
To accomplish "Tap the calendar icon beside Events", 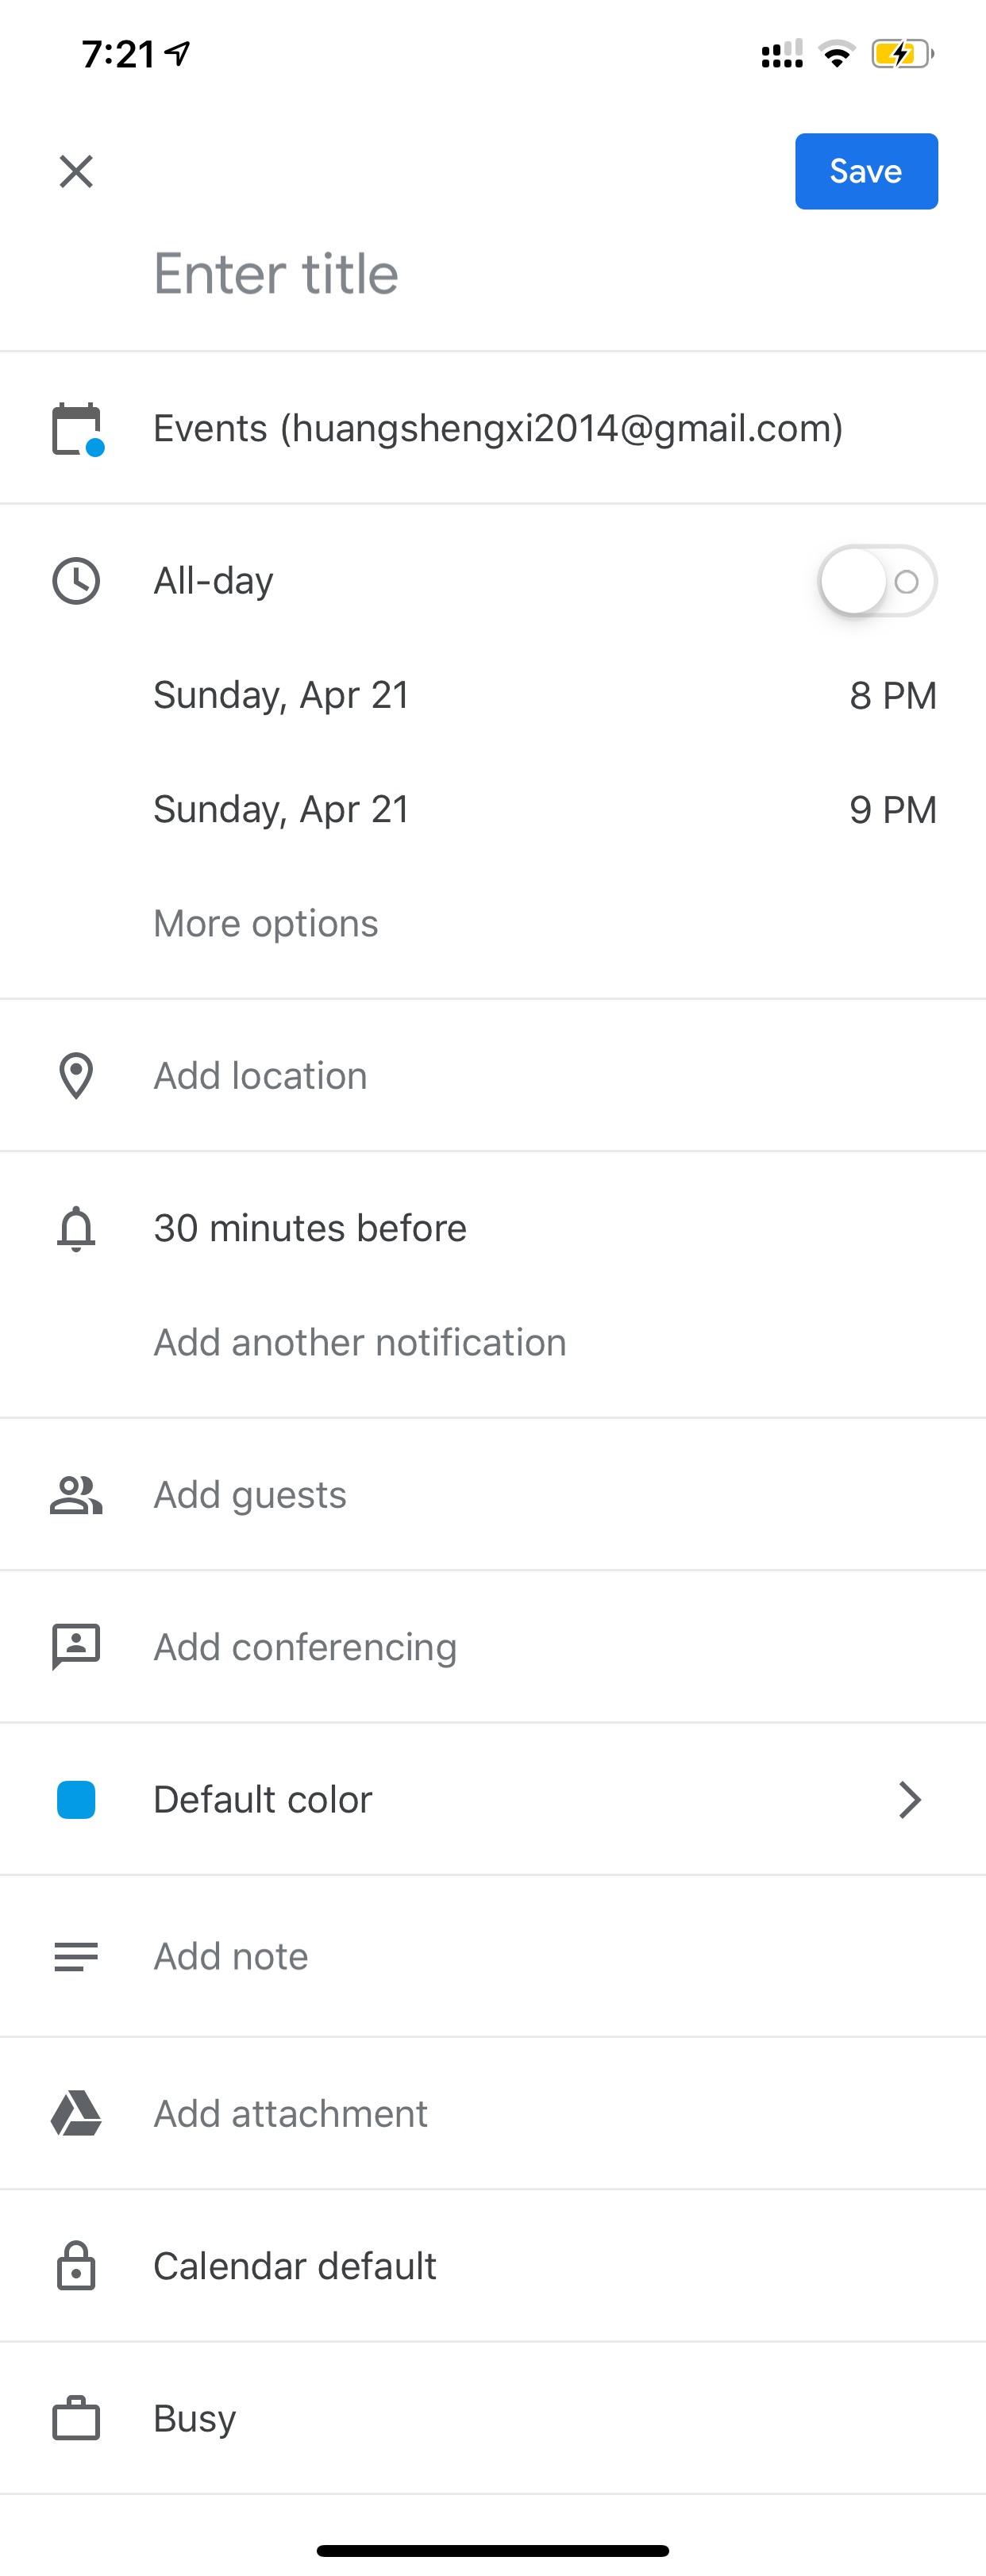I will click(x=78, y=429).
